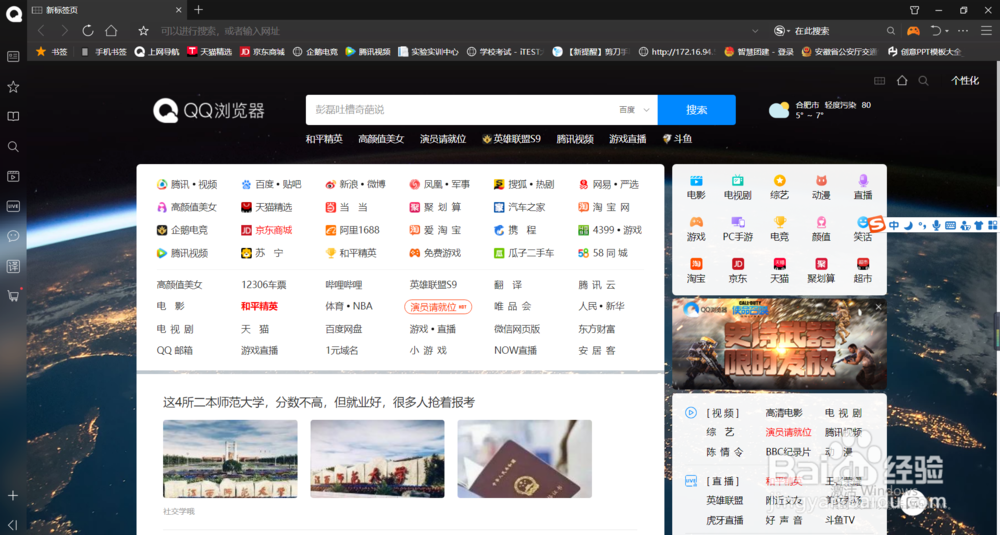Select the 新标签页 tab
The image size is (1000, 535).
(x=107, y=10)
